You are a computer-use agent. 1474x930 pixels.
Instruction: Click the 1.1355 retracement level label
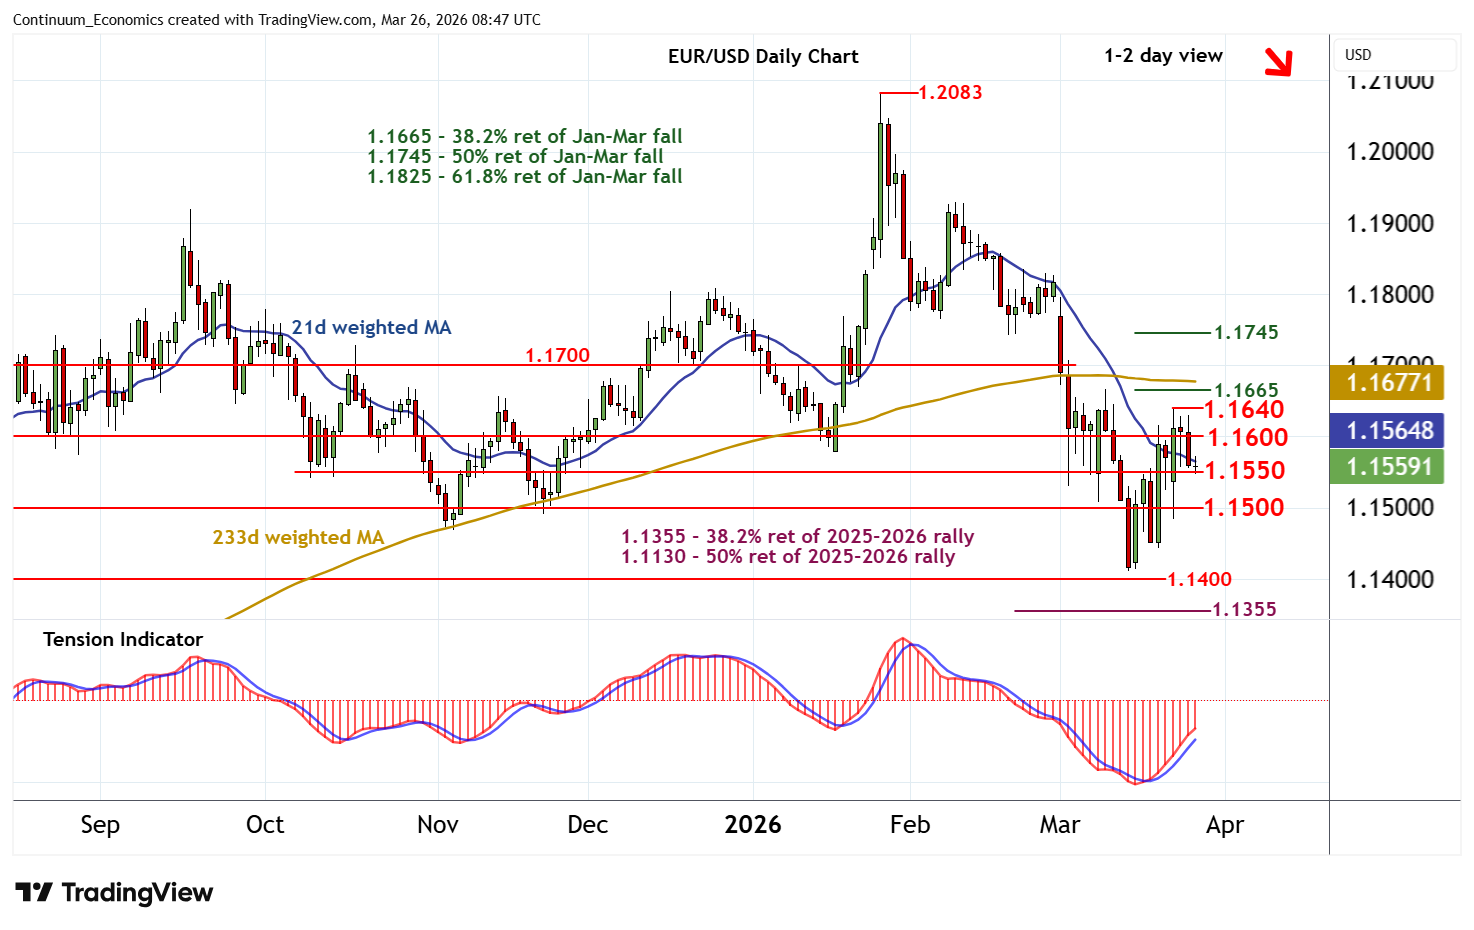1244,610
